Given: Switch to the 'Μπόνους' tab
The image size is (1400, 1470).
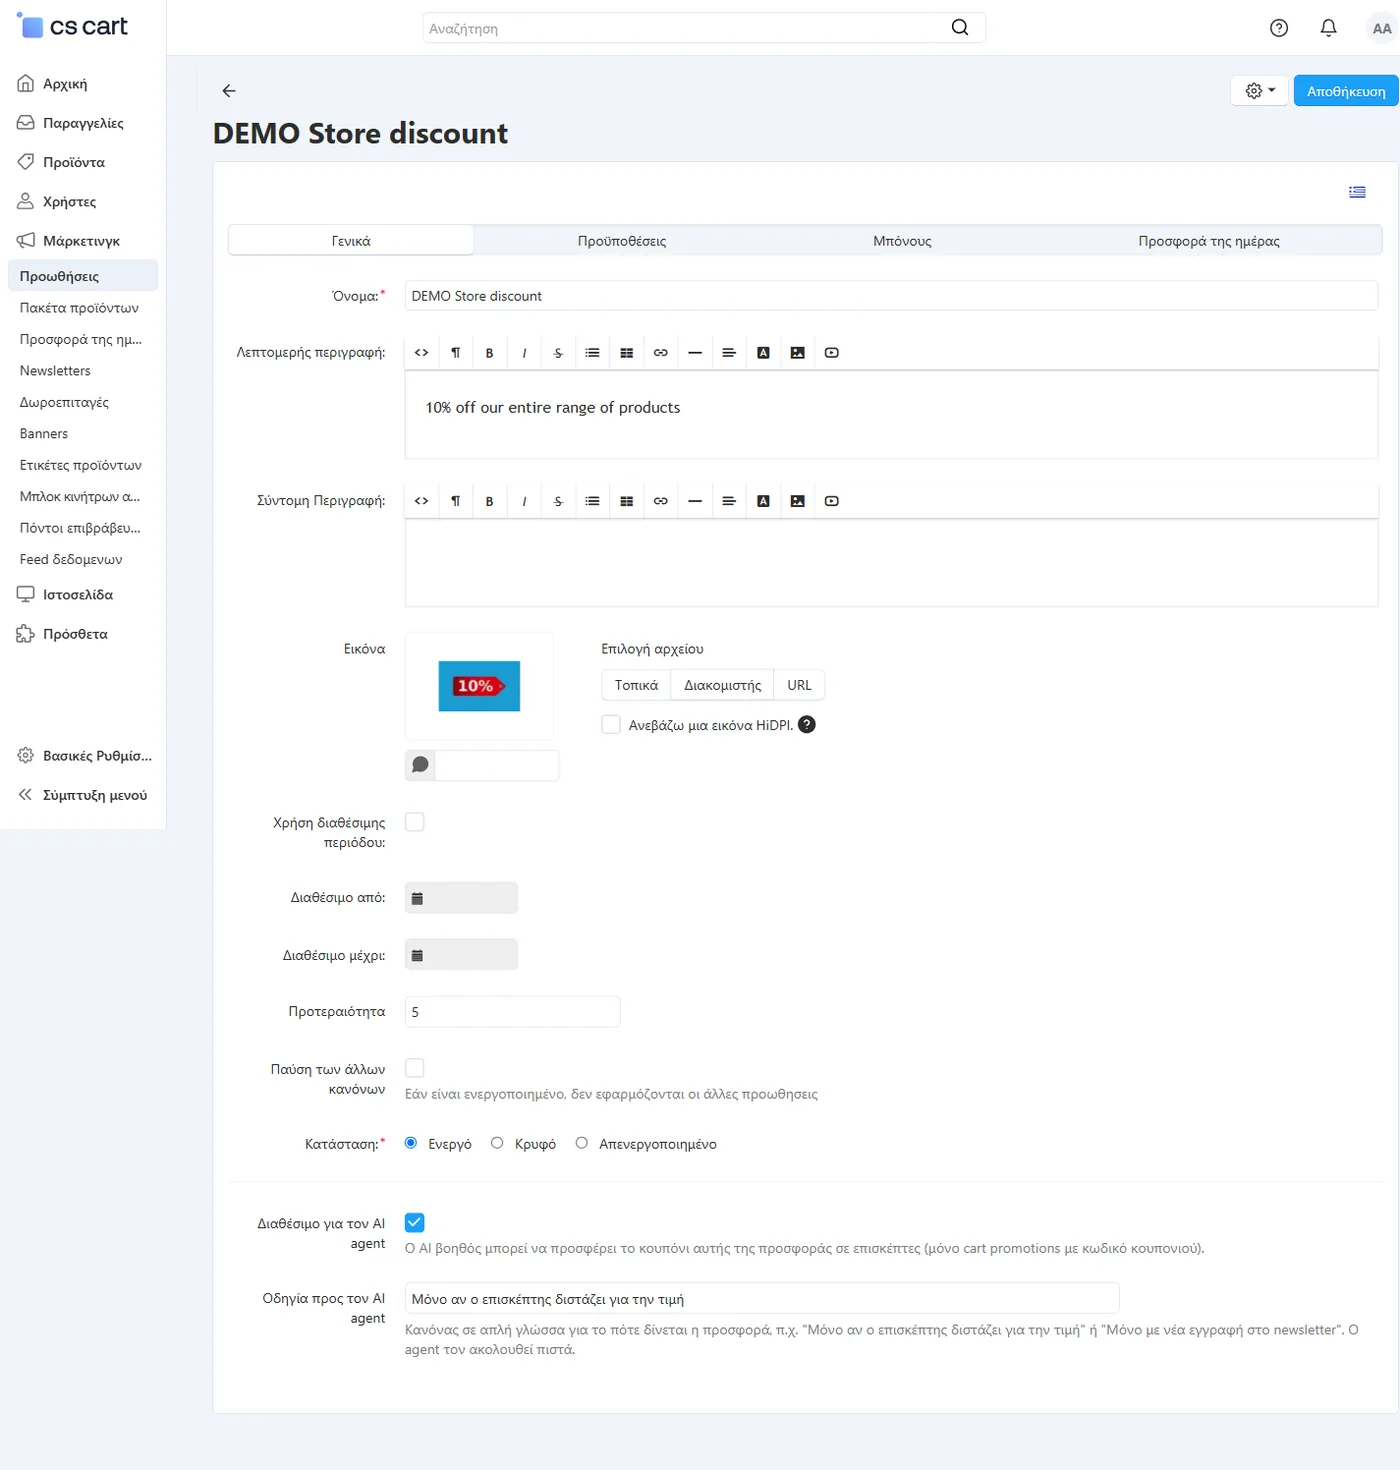Looking at the screenshot, I should (x=902, y=241).
